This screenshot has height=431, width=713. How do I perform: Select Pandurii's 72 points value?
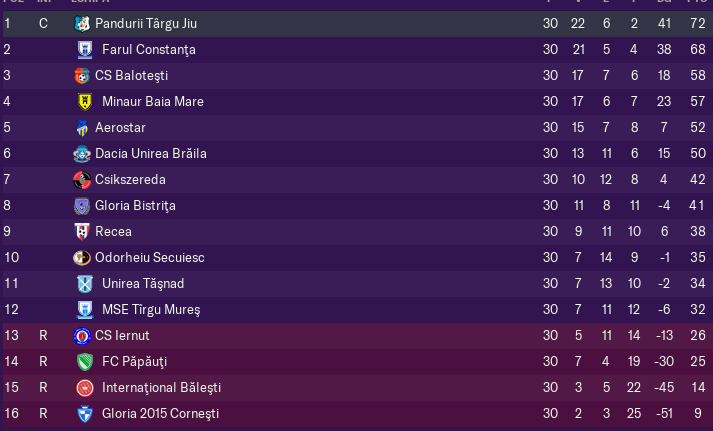[x=698, y=24]
